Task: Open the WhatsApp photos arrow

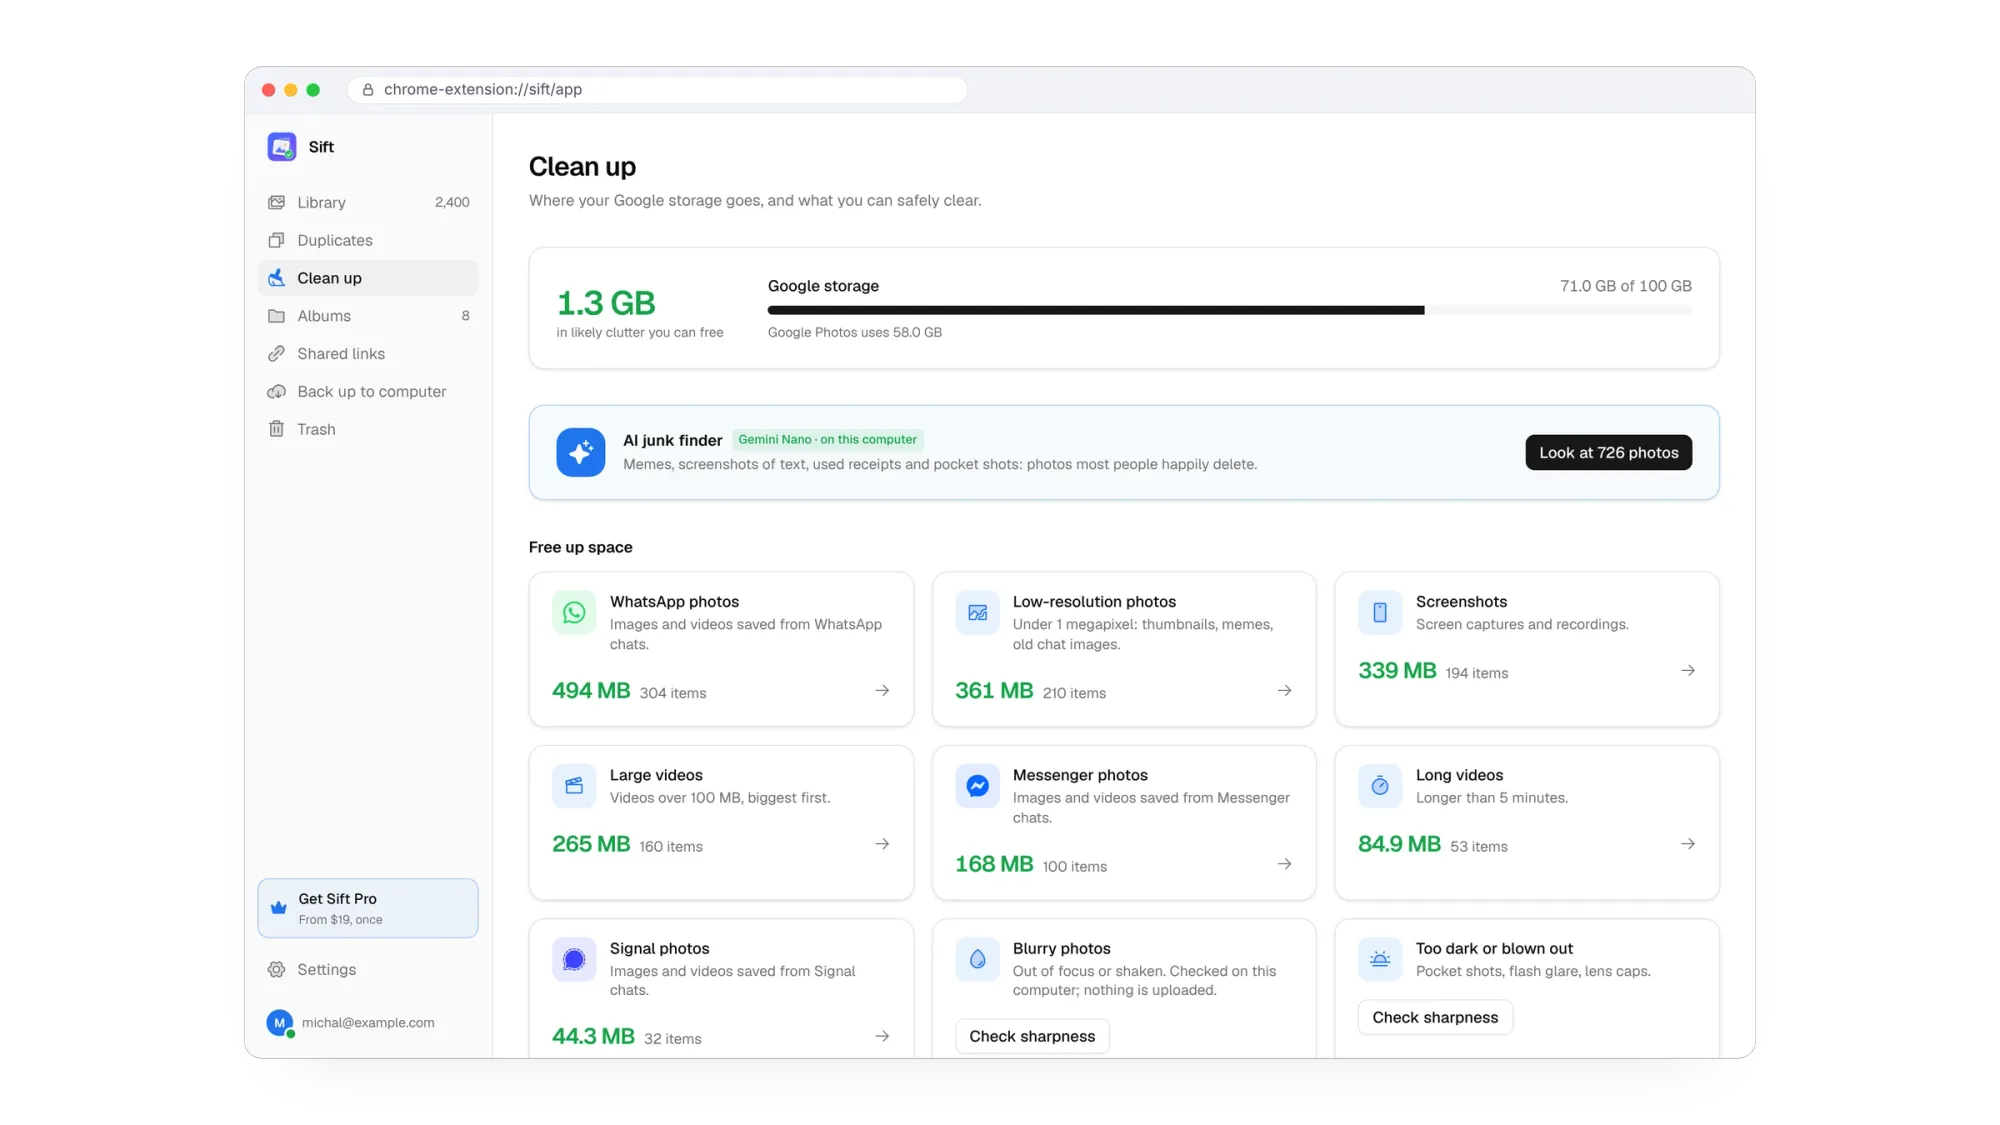Action: tap(882, 691)
